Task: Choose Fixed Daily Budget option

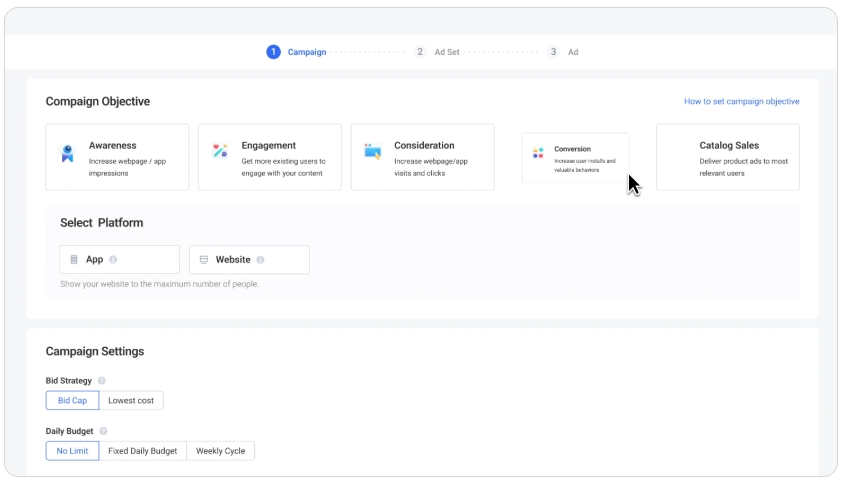Action: pyautogui.click(x=142, y=451)
